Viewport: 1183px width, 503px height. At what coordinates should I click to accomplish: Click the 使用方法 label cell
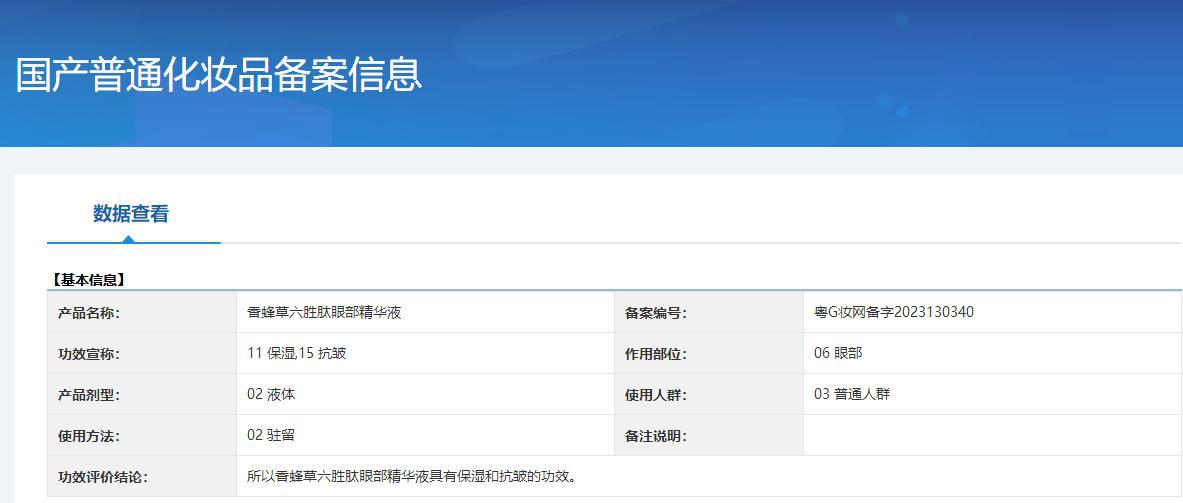click(142, 435)
